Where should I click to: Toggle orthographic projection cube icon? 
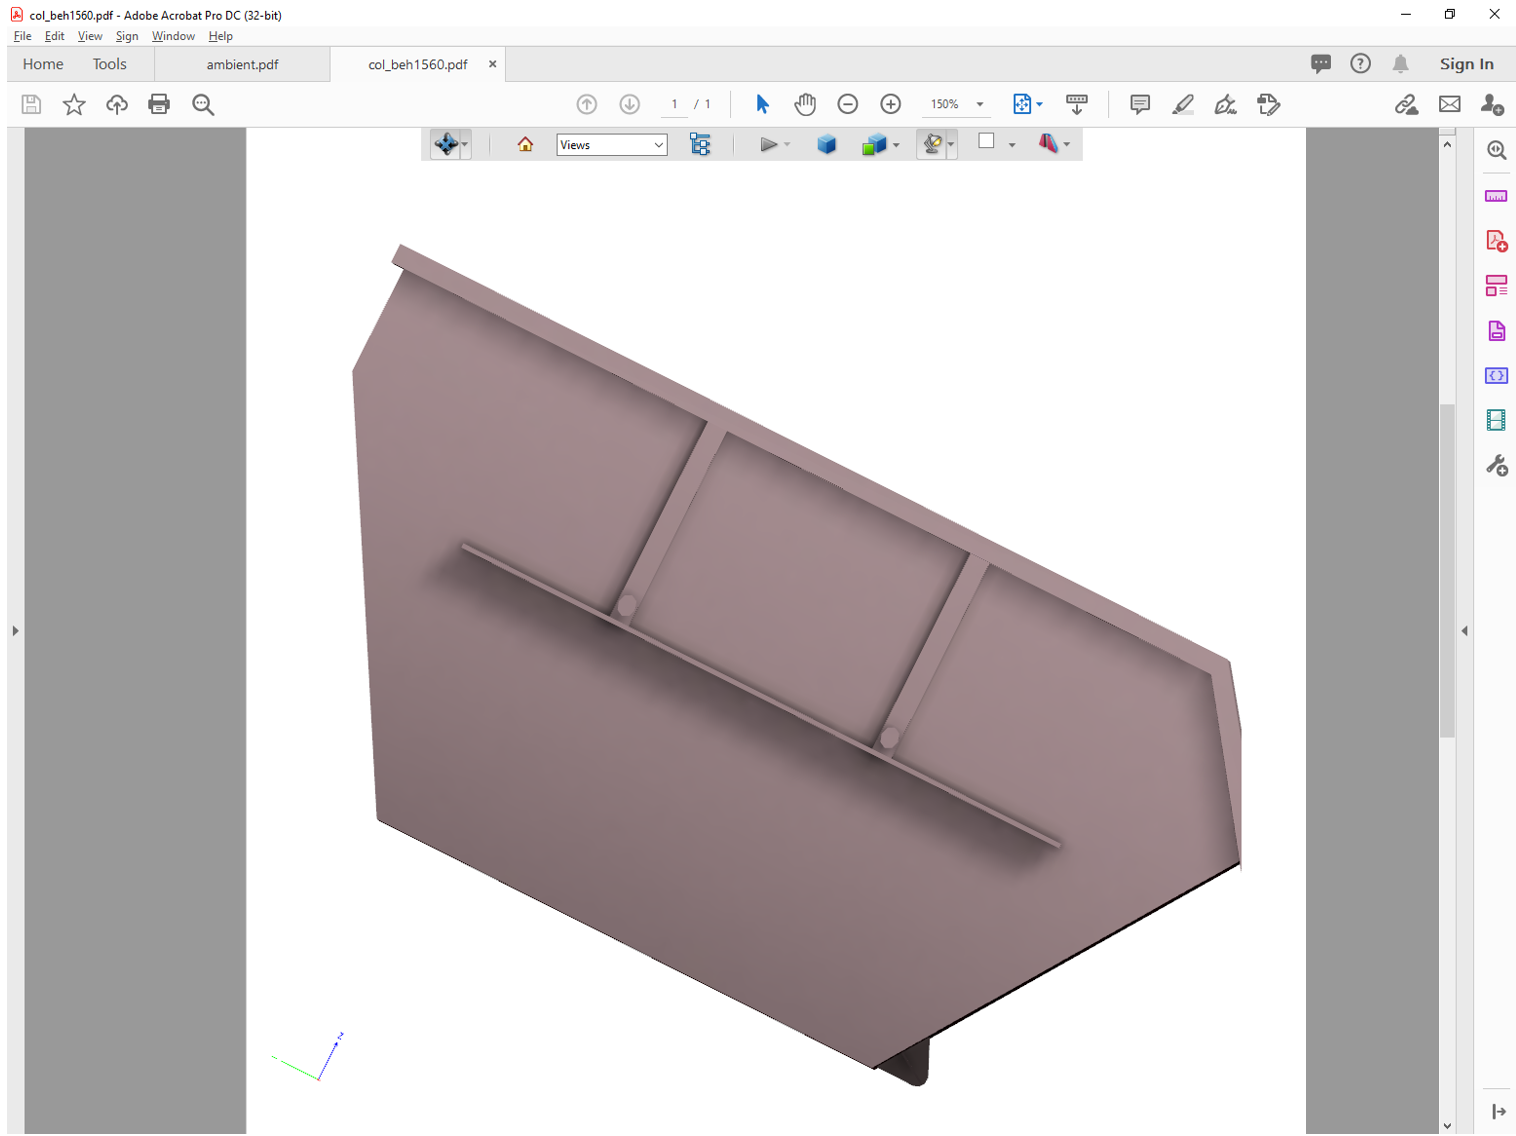coord(827,144)
